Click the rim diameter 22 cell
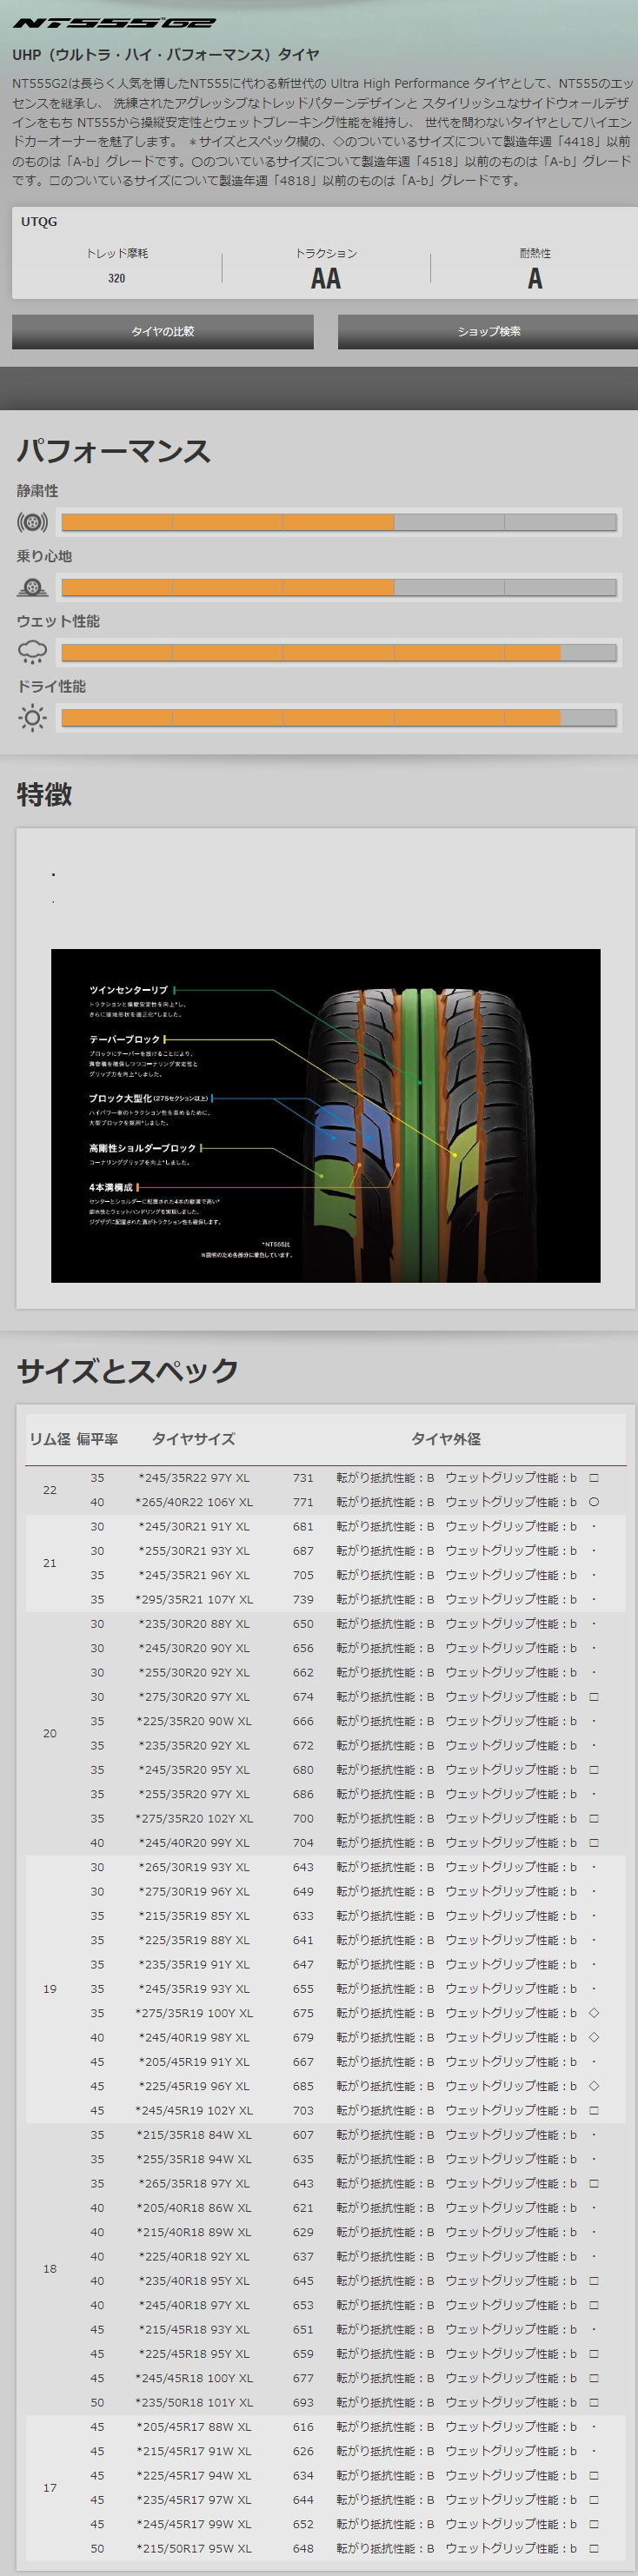The height and width of the screenshot is (2576, 638). (50, 1490)
